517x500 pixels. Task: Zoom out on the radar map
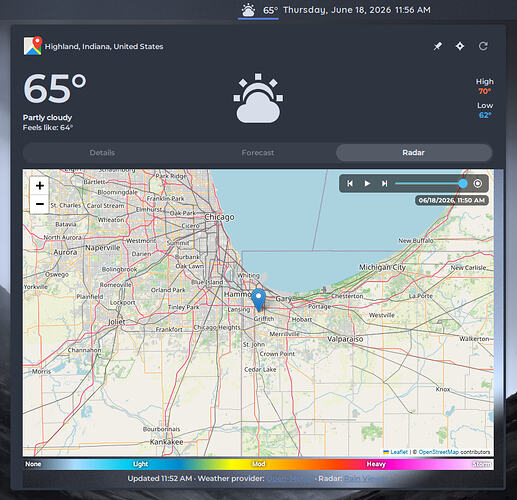40,204
